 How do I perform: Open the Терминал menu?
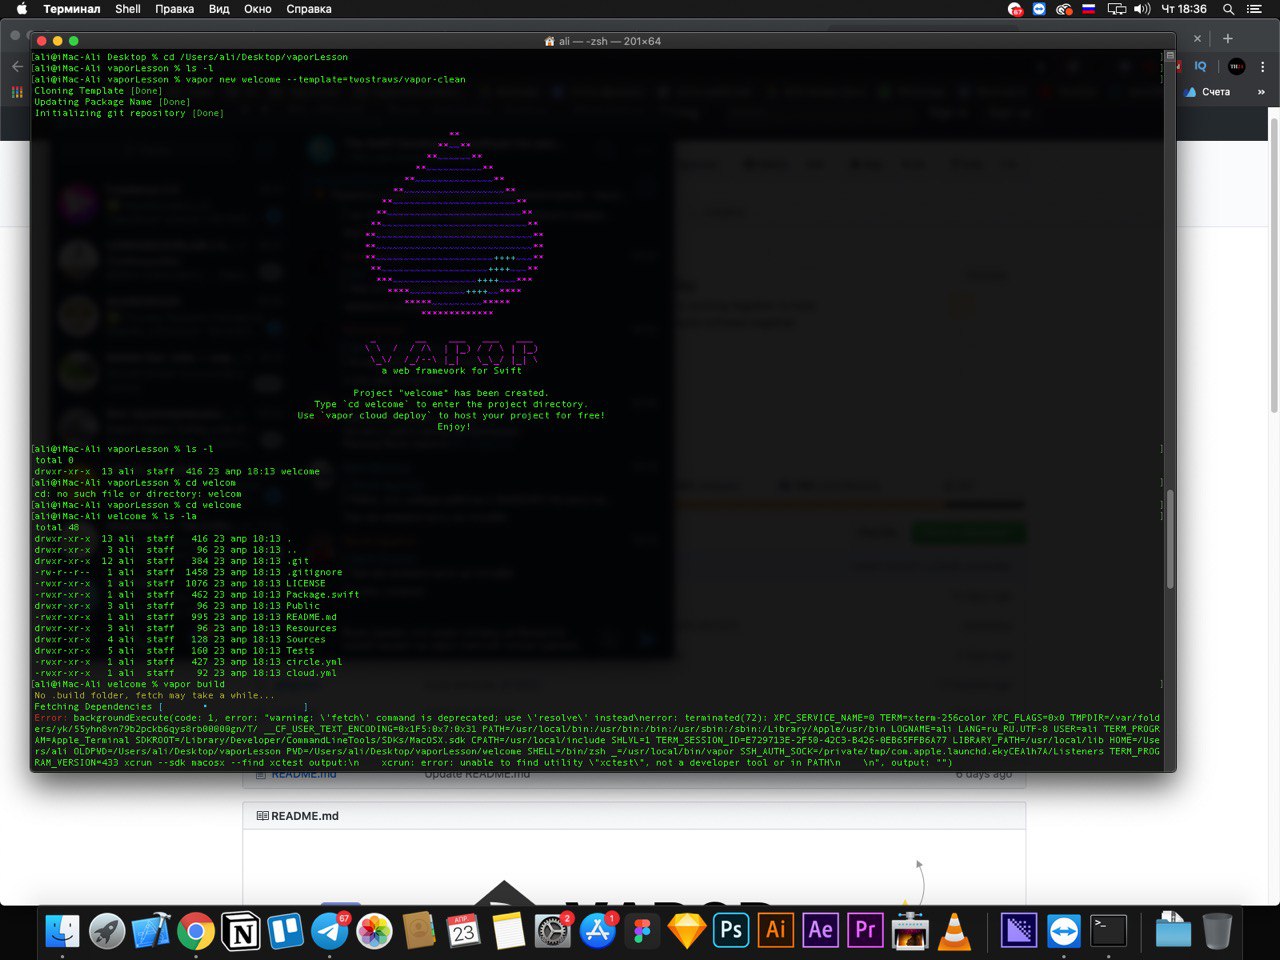click(x=72, y=9)
